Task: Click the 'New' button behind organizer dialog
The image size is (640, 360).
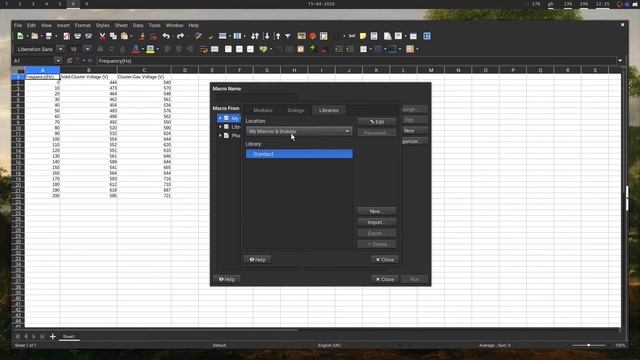Action: tap(415, 131)
